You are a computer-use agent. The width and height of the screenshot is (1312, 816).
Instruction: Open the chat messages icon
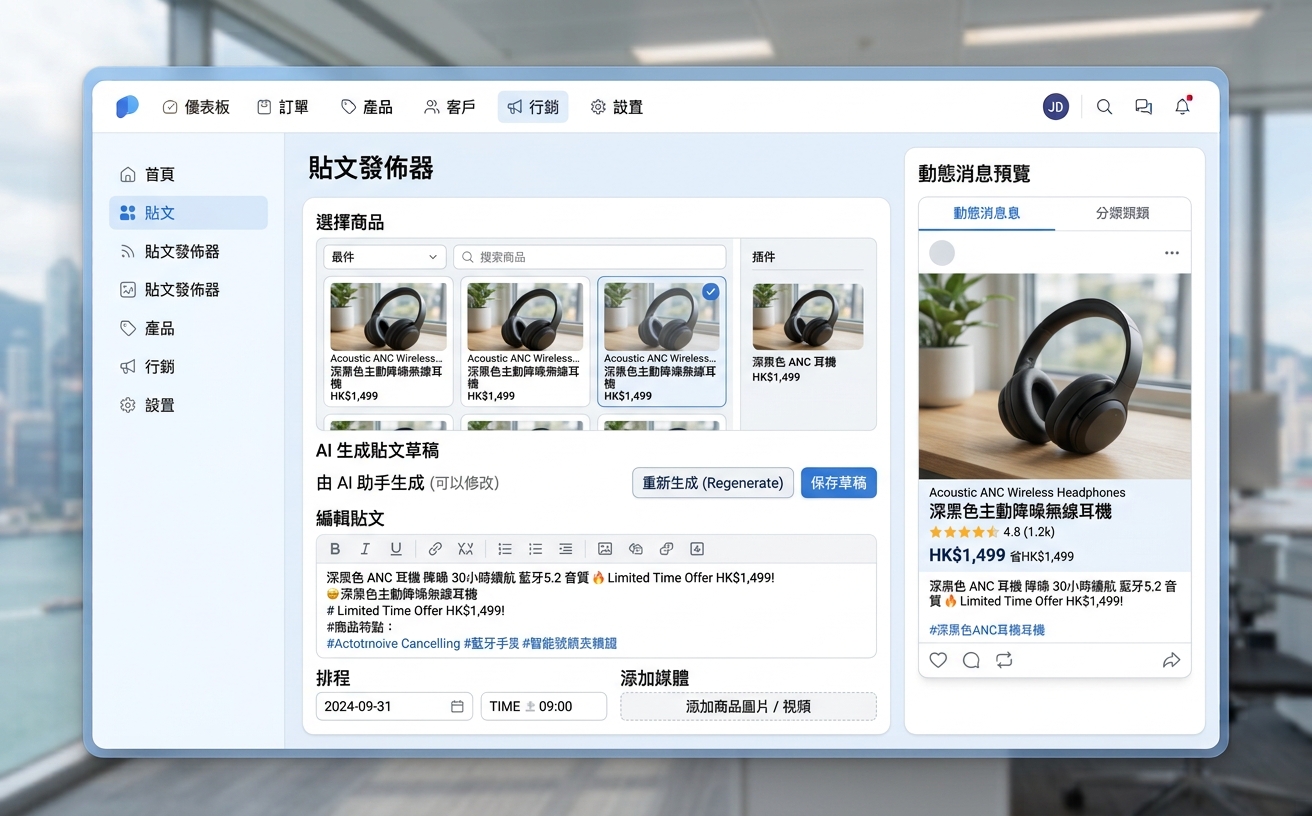coord(1143,107)
